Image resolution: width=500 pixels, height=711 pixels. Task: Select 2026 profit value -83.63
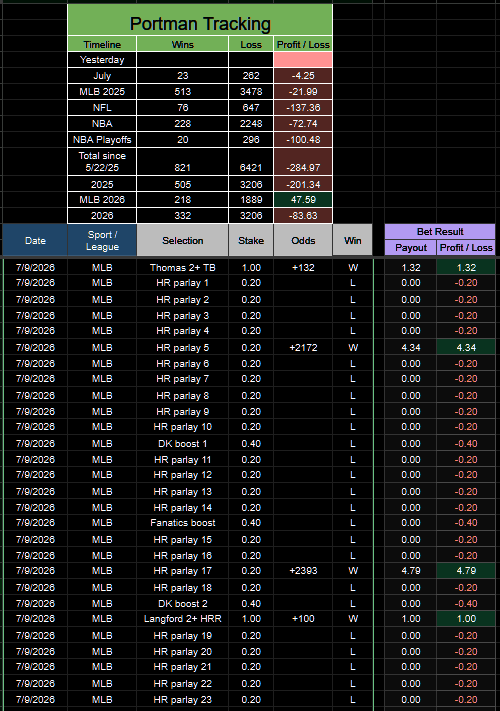pos(303,215)
